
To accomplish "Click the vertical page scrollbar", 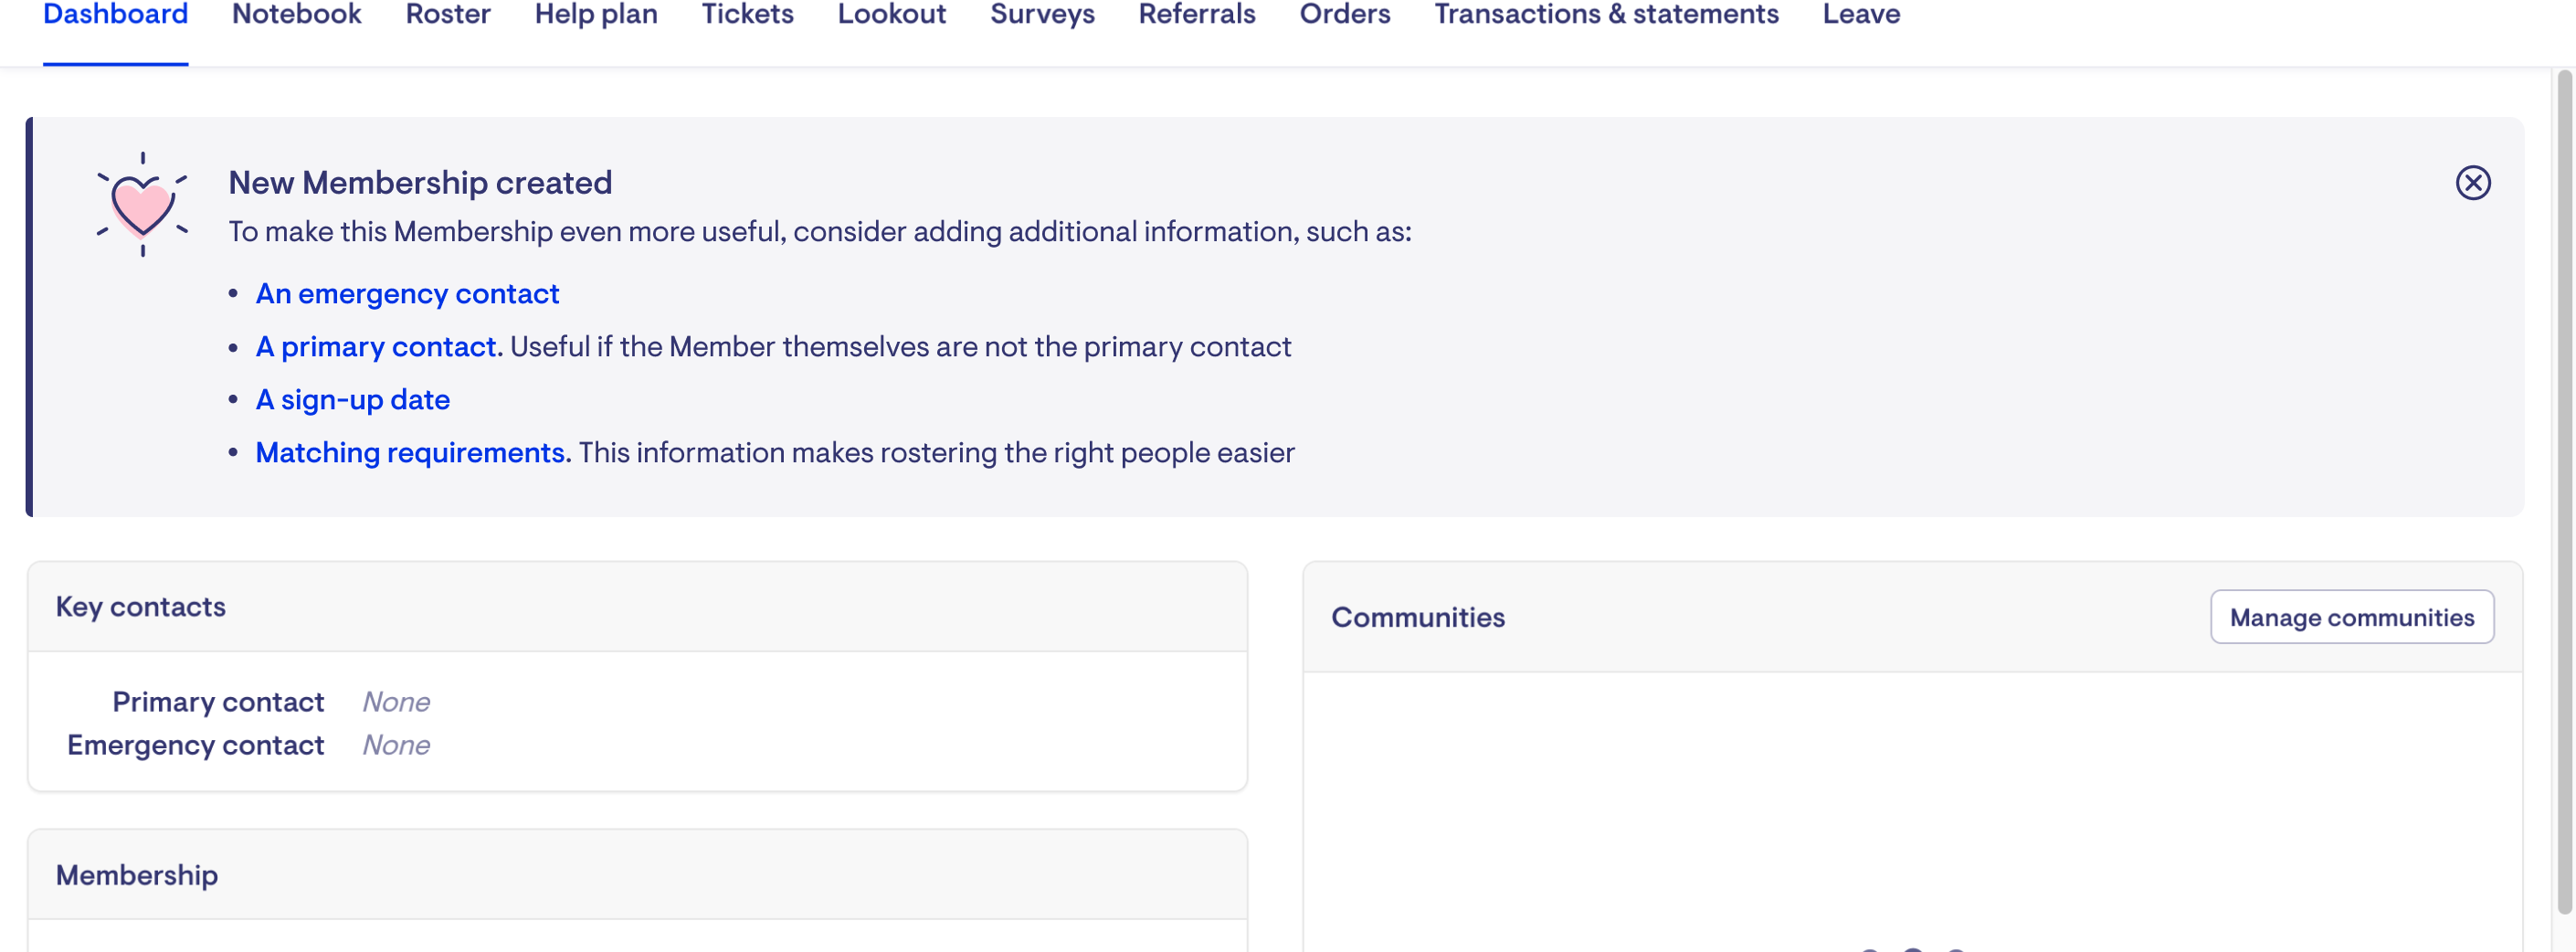I will [2563, 490].
